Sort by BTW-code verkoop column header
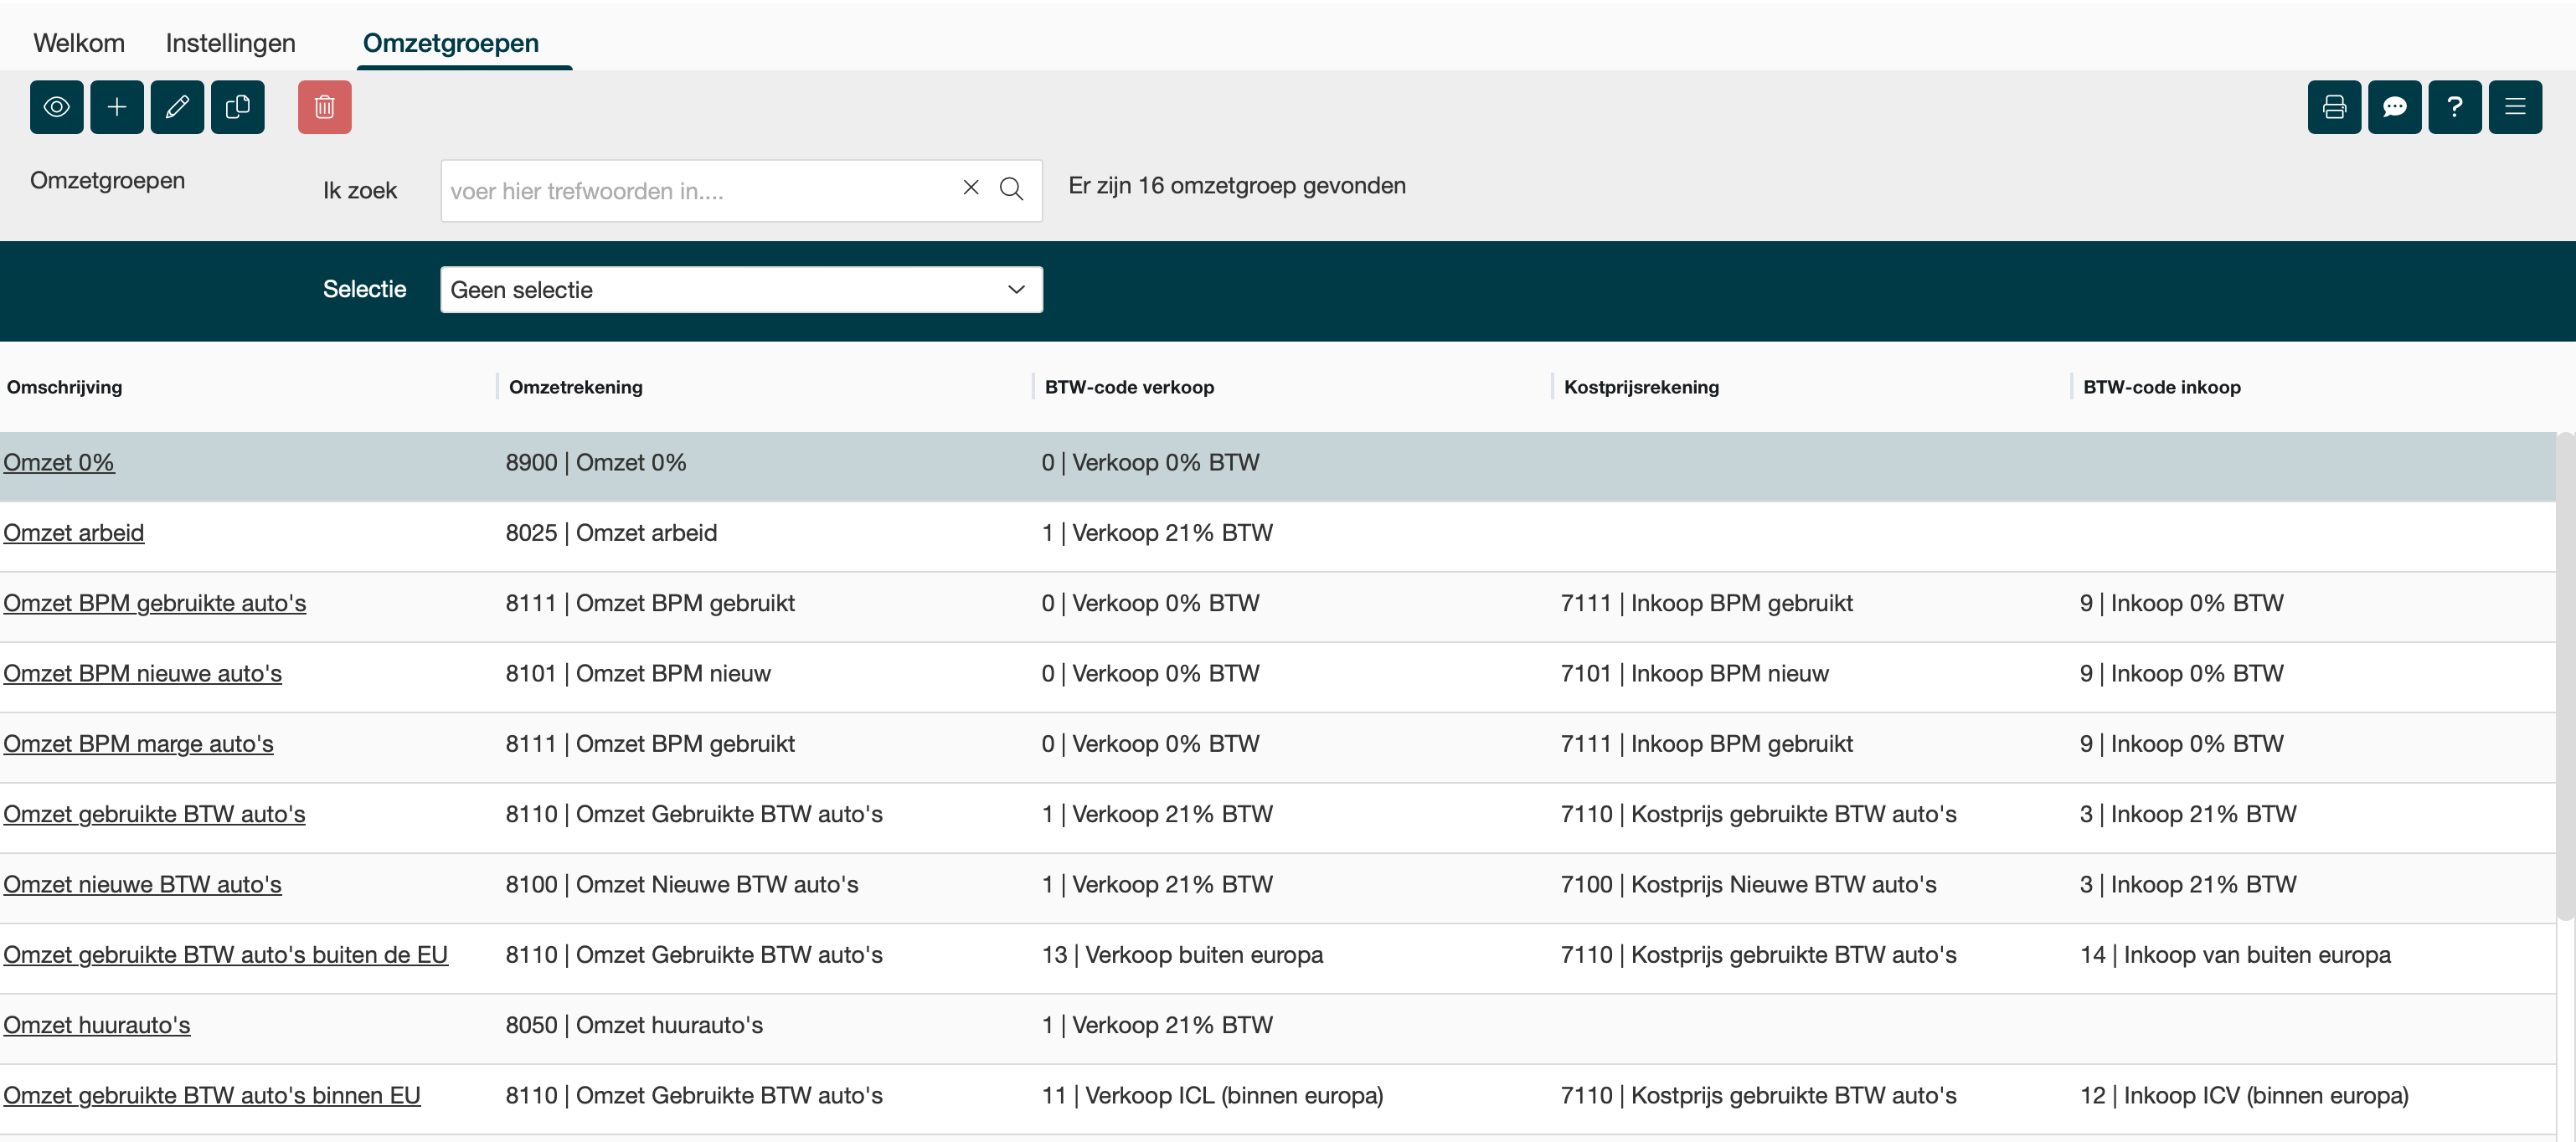Screen dimensions: 2576x1142 pyautogui.click(x=1129, y=387)
